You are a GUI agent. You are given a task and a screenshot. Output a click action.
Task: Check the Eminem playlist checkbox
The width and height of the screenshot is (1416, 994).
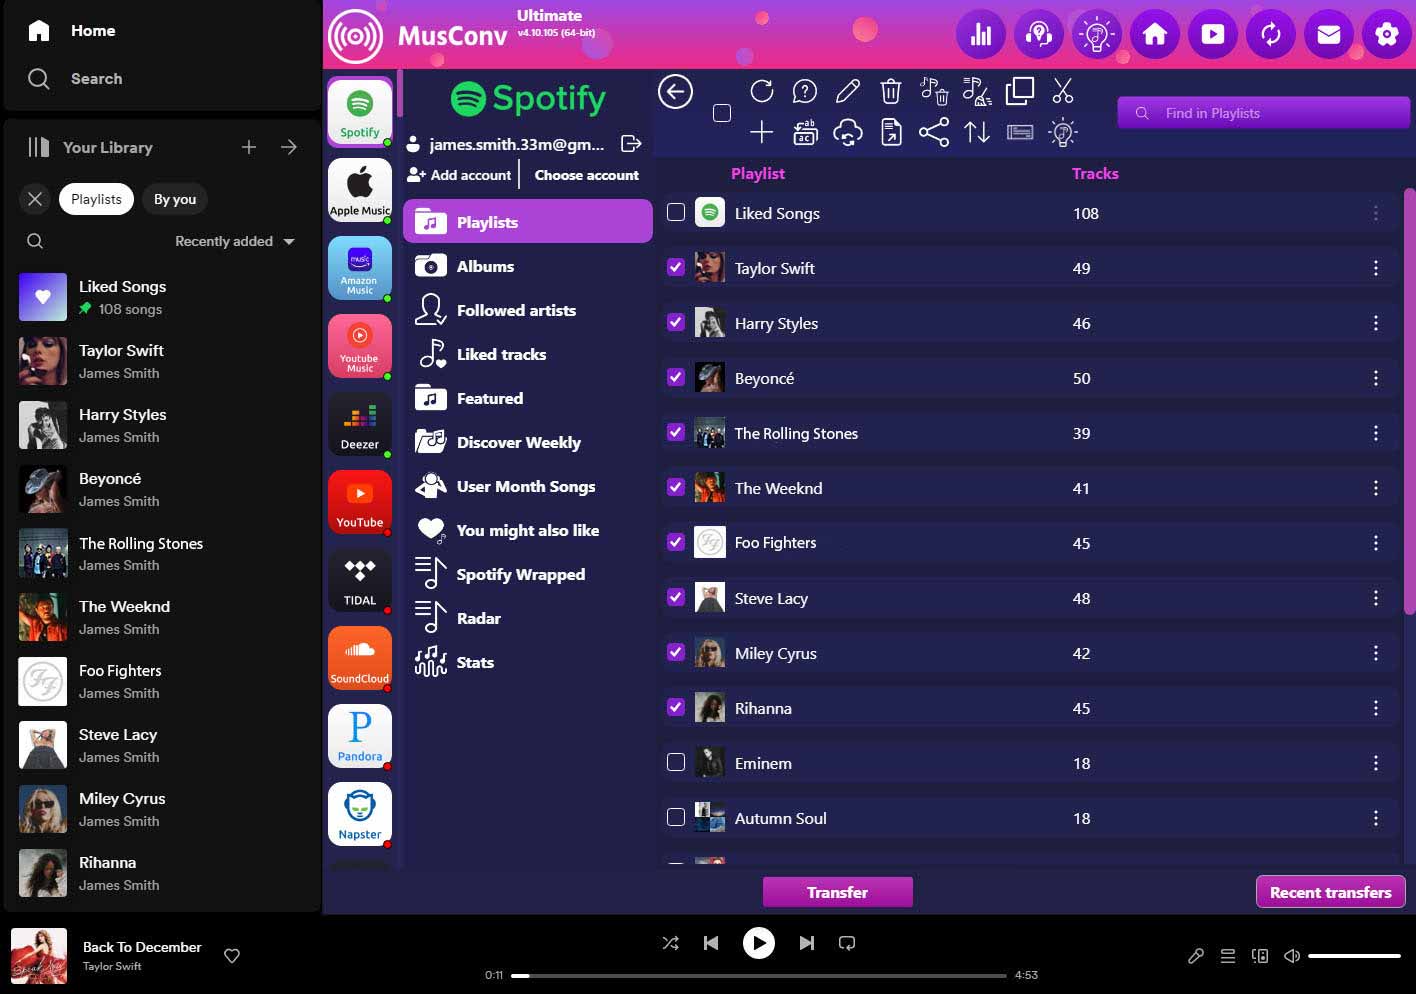tap(676, 762)
